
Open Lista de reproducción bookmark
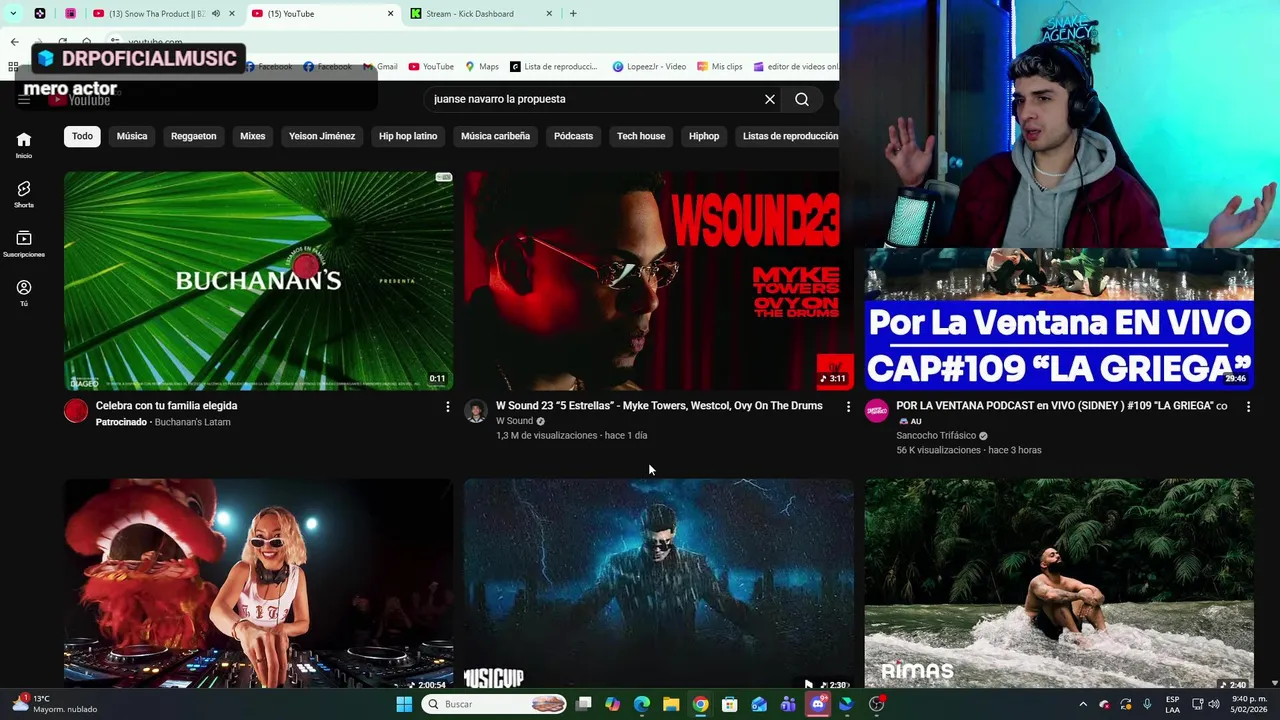(553, 67)
